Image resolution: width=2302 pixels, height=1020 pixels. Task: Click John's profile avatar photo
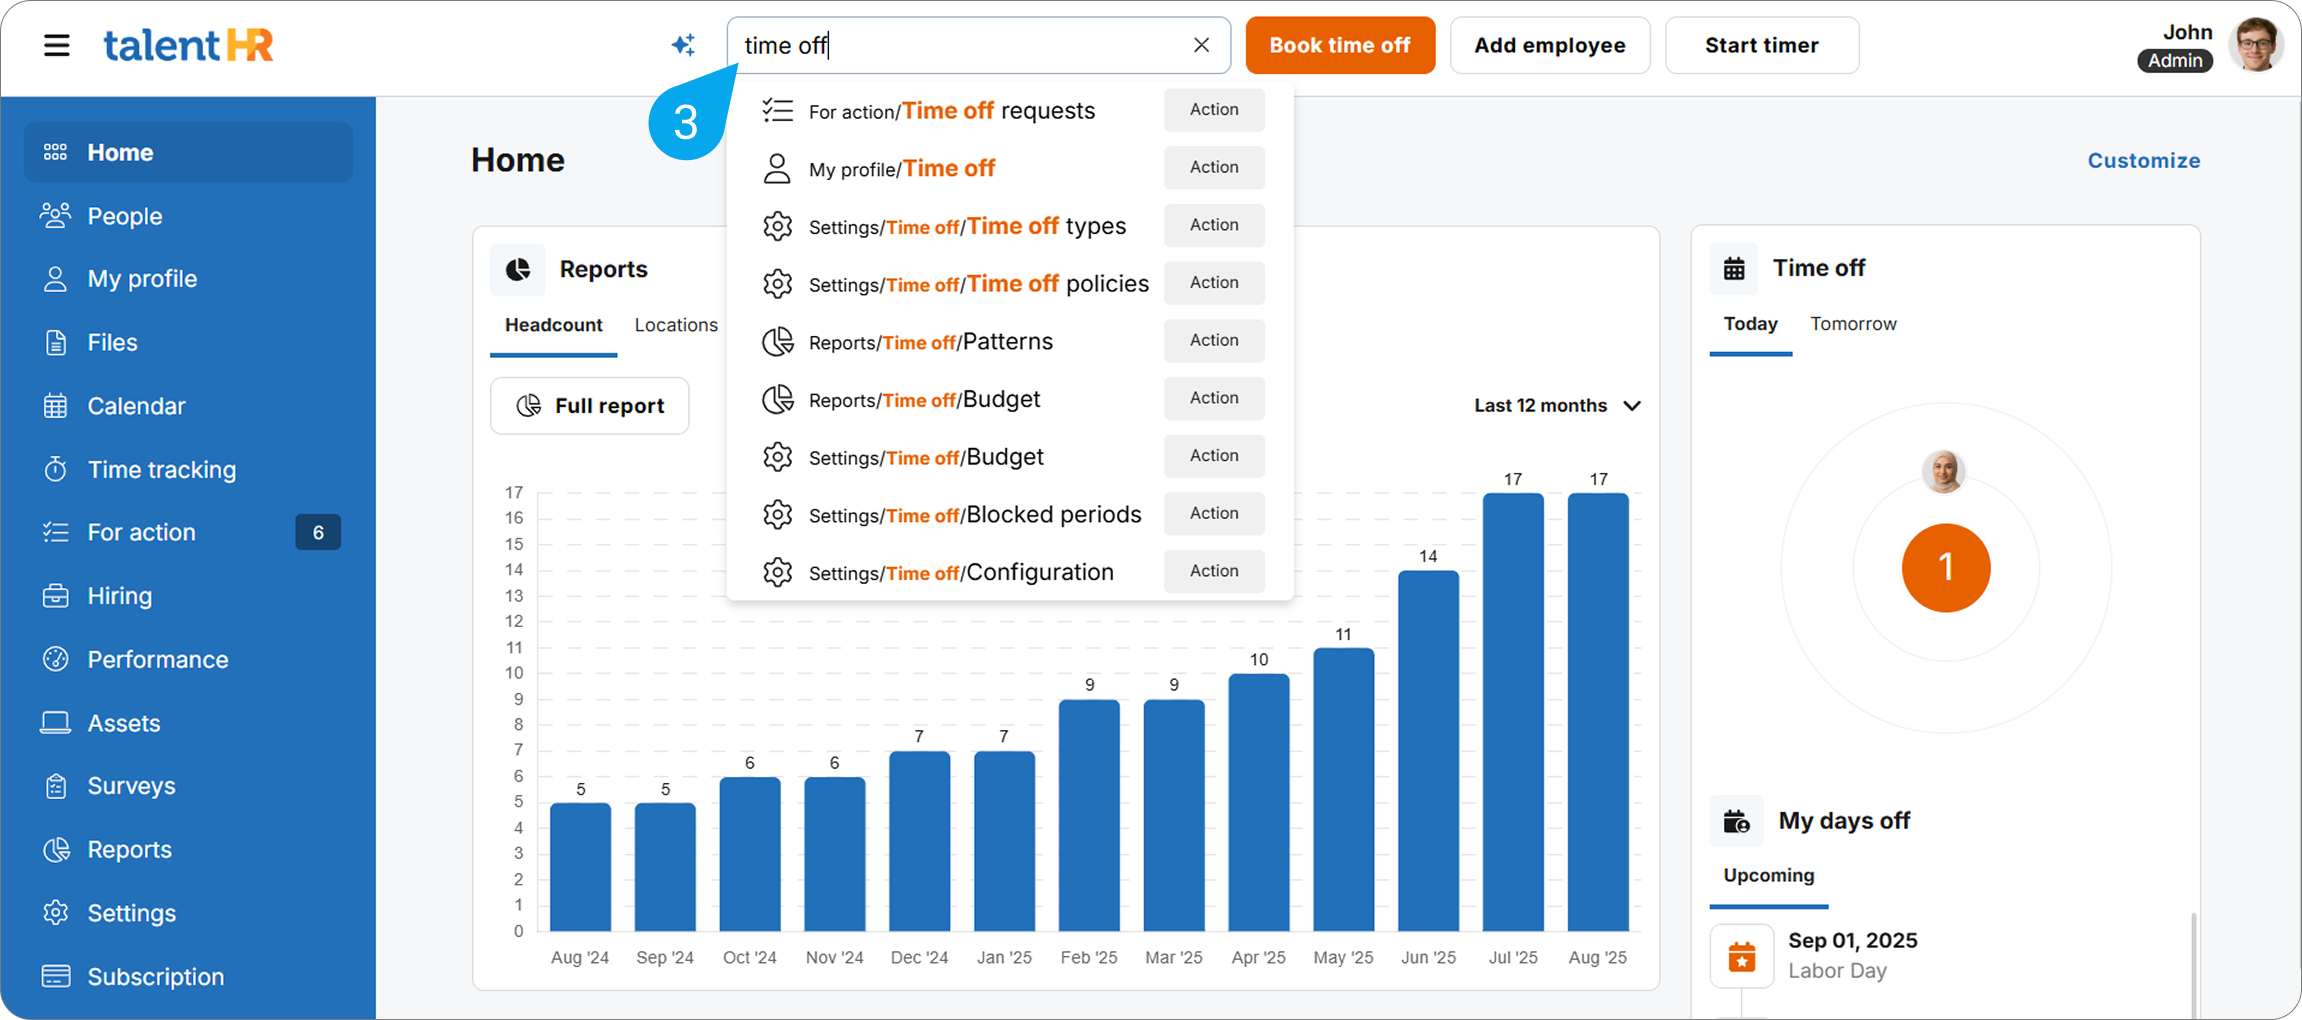coord(2256,45)
